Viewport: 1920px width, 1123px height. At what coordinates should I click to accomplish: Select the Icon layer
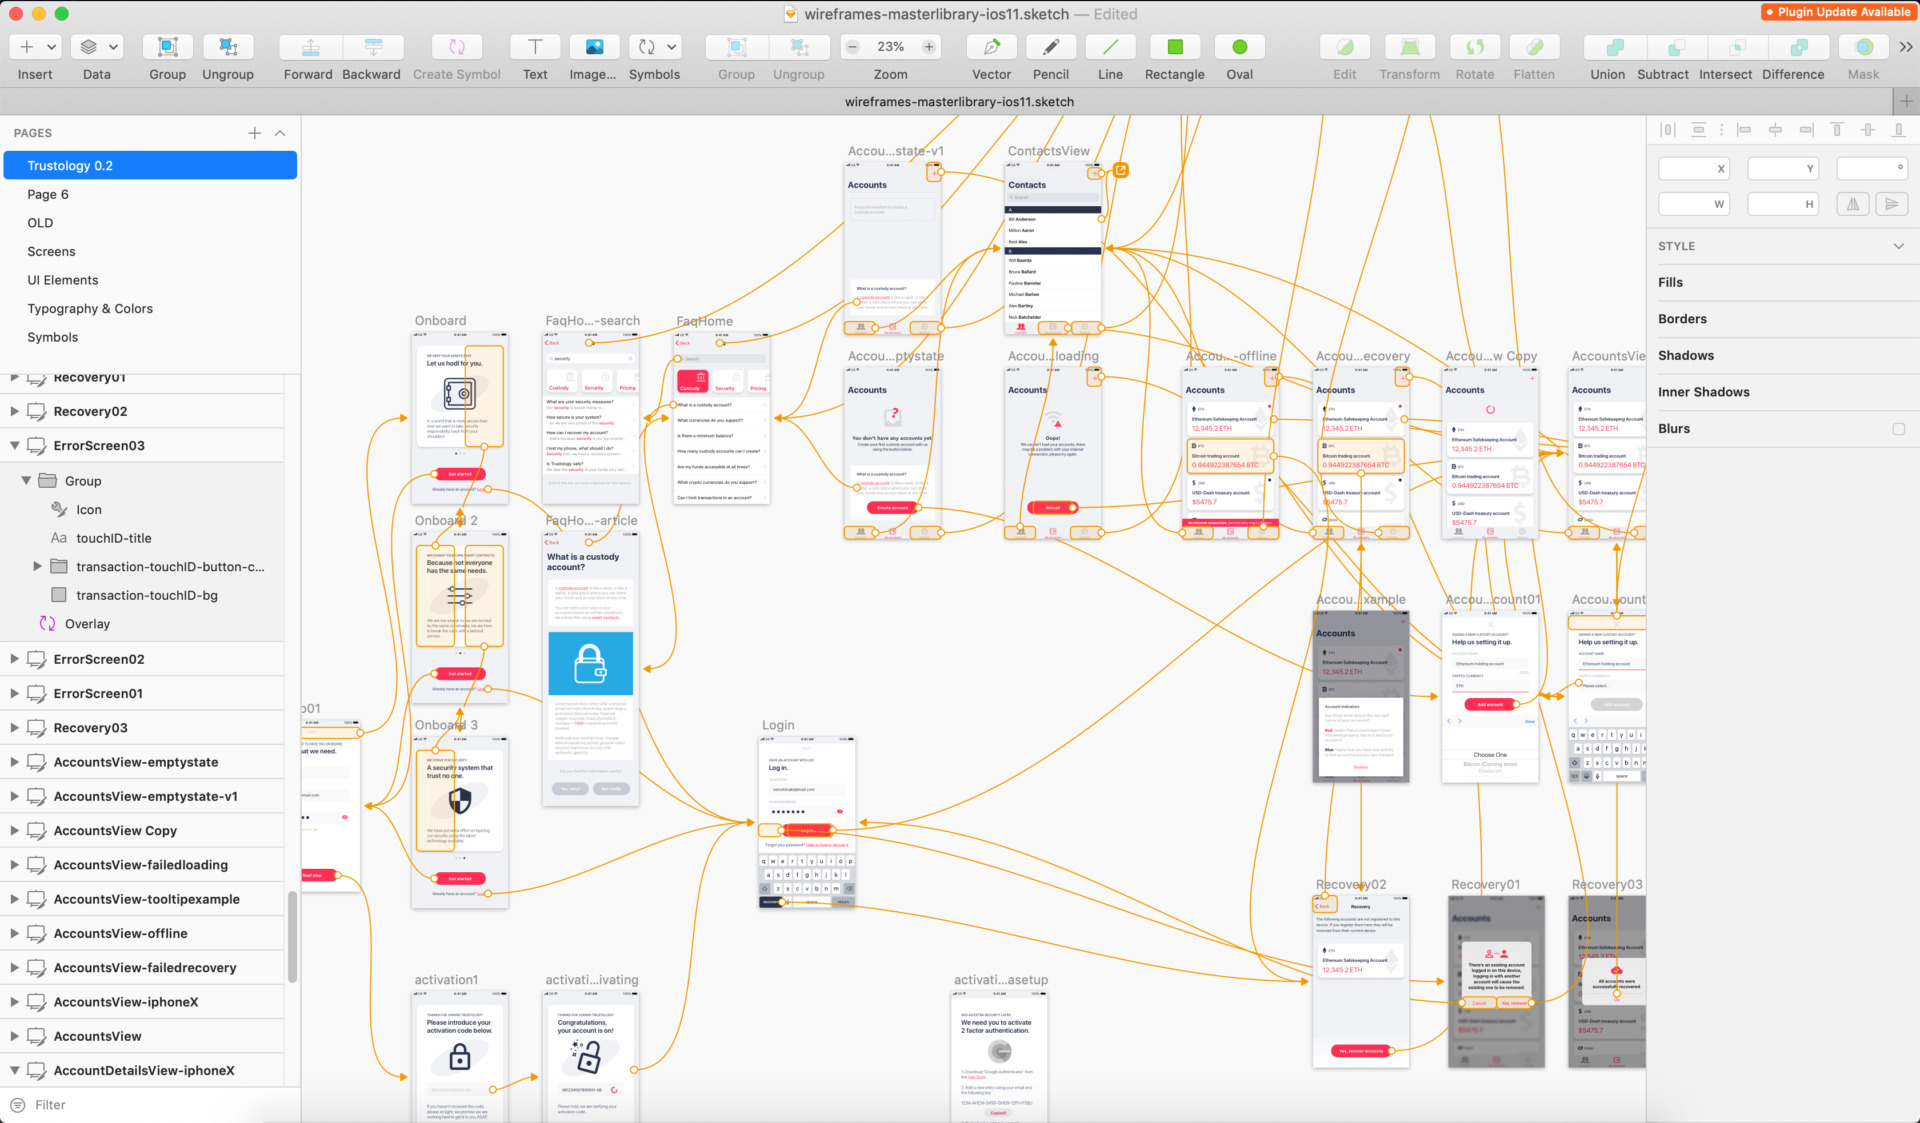point(142,510)
